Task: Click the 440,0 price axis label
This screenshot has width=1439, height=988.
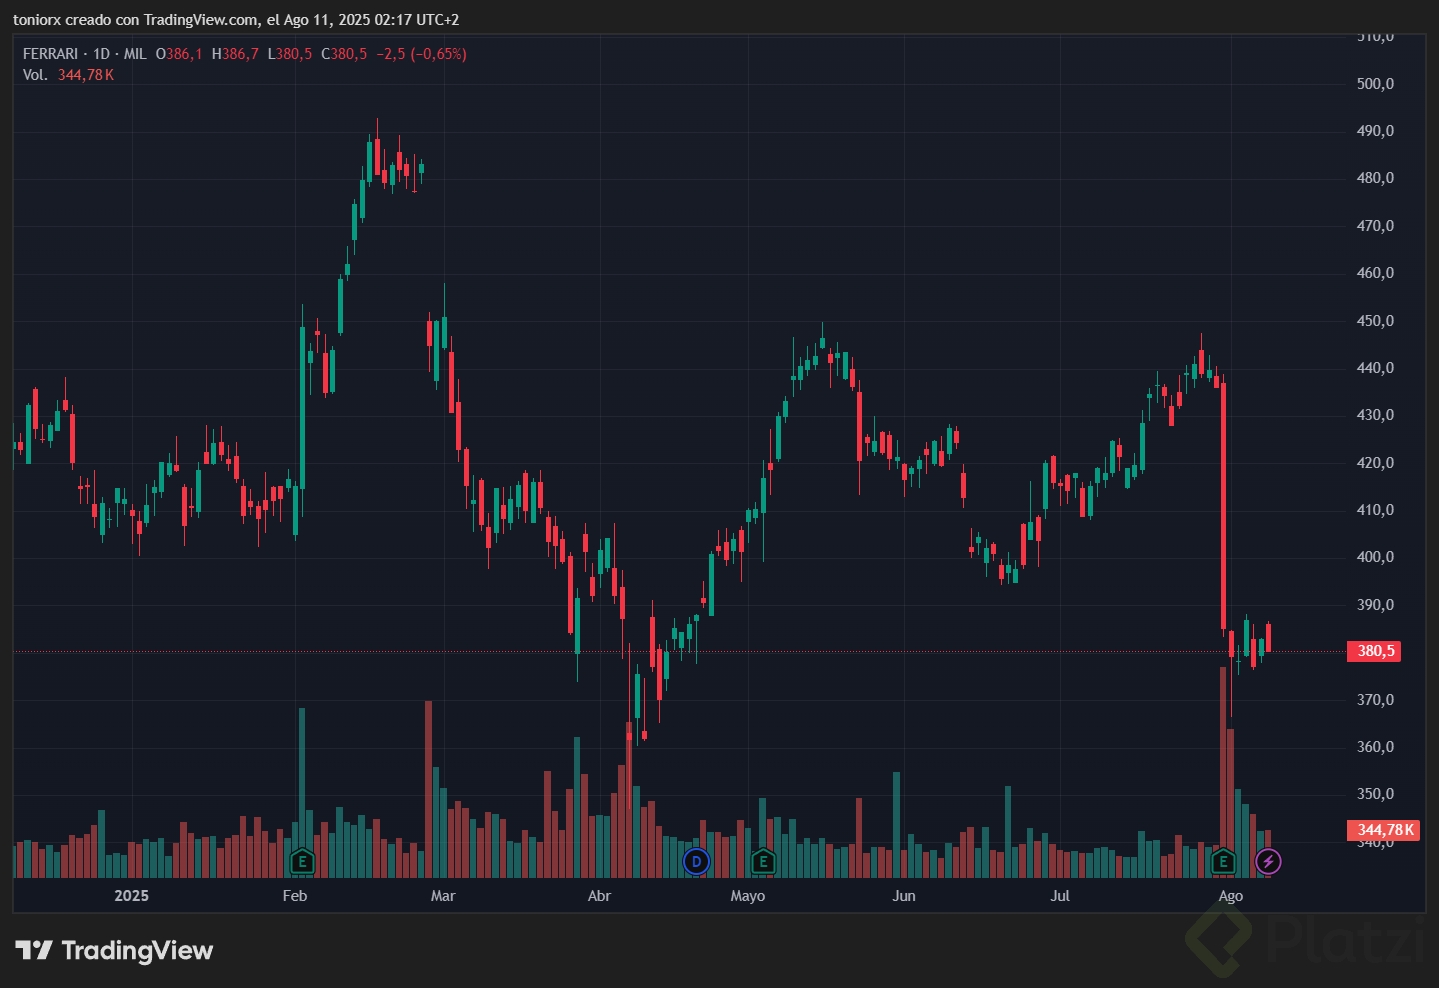Action: point(1375,368)
